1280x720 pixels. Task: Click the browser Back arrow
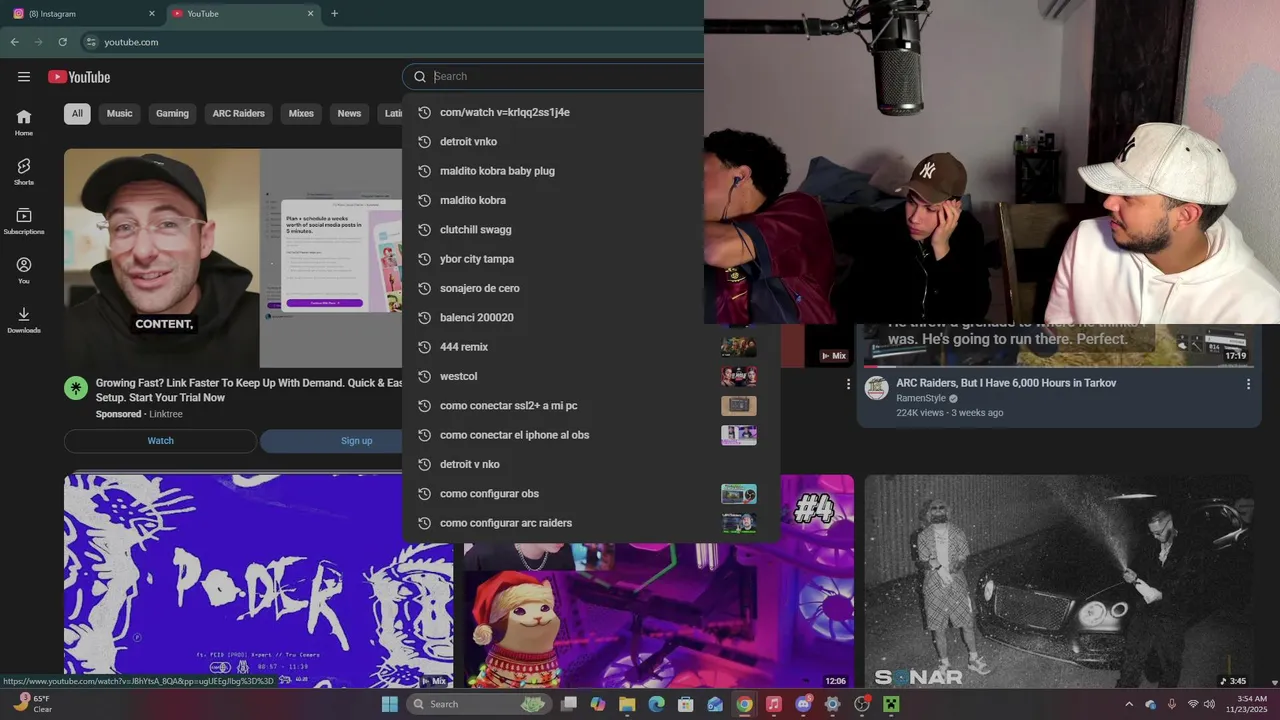[14, 42]
